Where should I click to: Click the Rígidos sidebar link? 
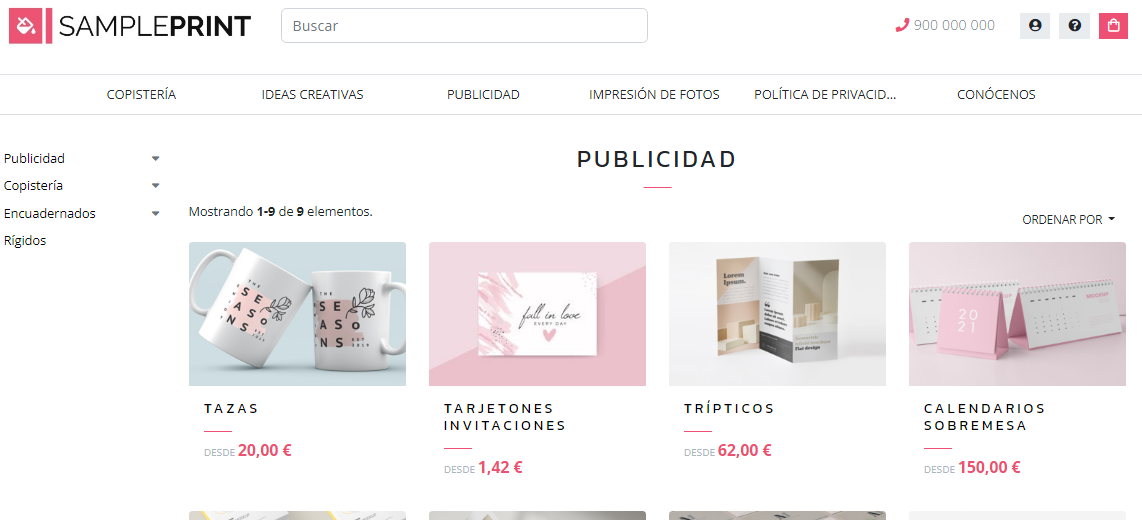click(25, 240)
